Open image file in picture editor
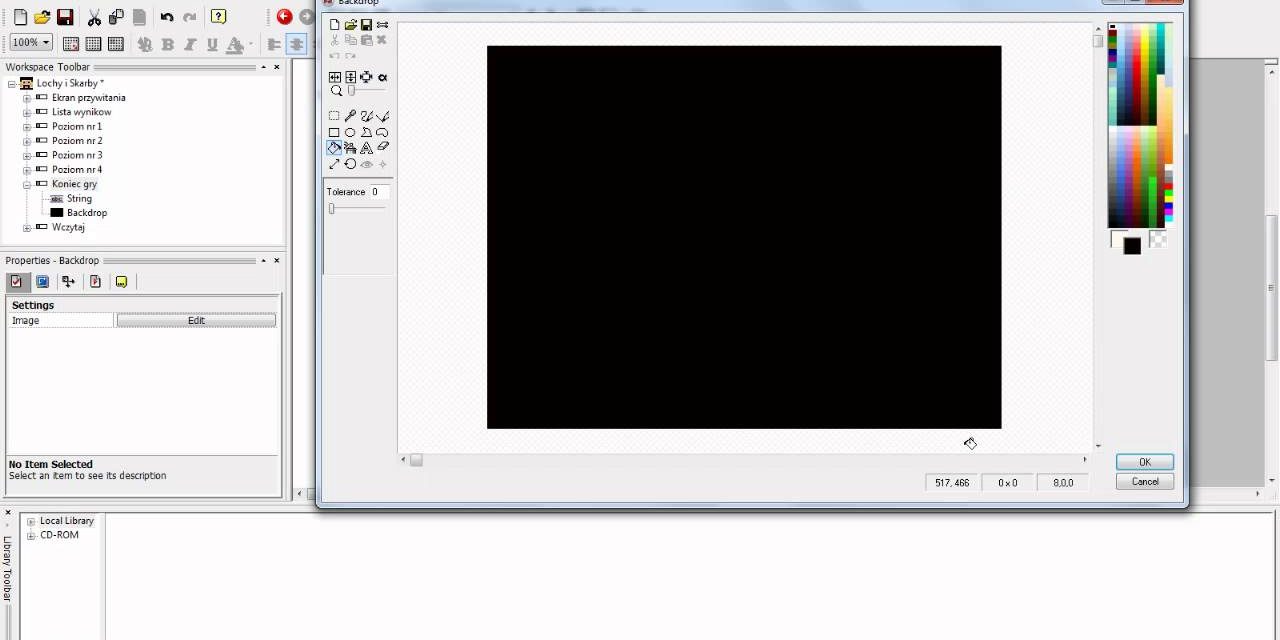 tap(350, 25)
